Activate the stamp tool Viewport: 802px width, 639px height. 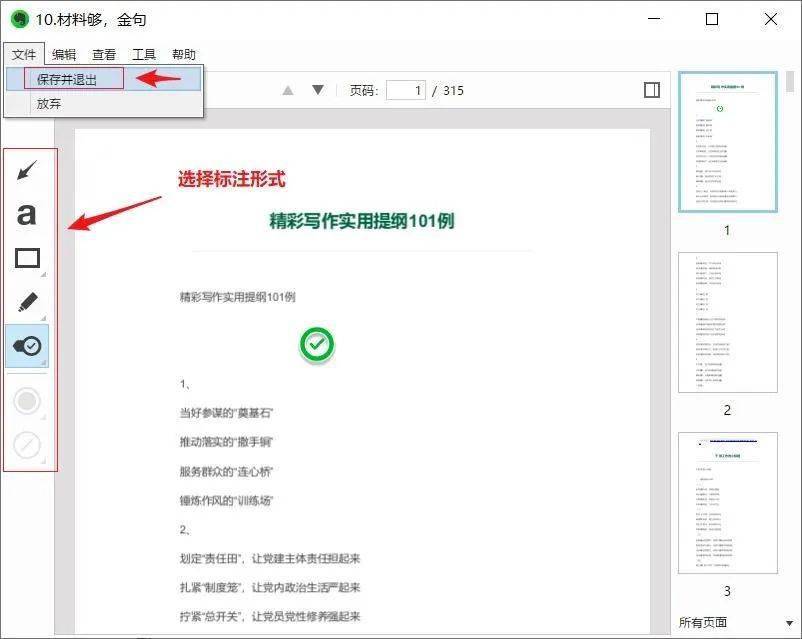(x=28, y=345)
